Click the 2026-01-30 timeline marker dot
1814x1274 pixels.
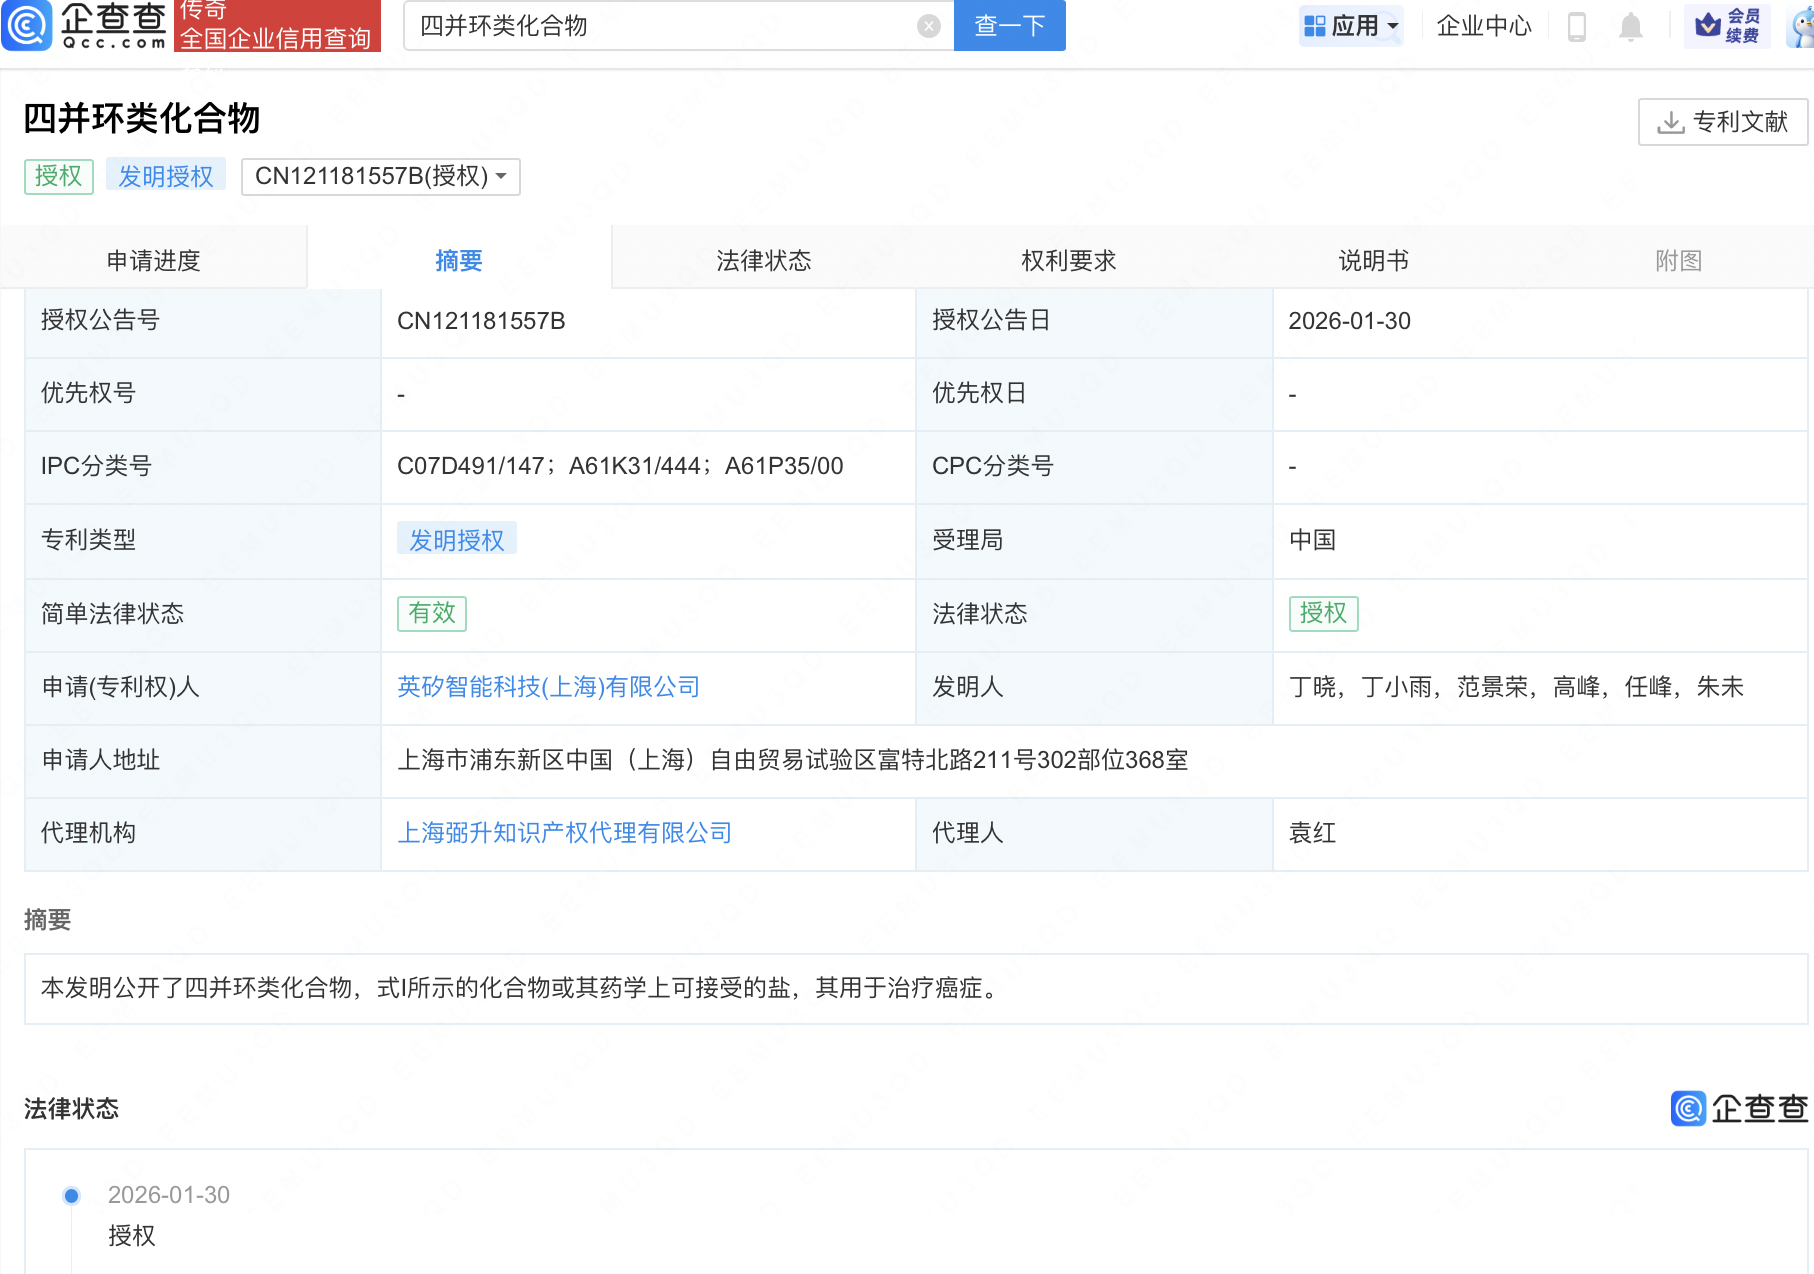tap(71, 1196)
